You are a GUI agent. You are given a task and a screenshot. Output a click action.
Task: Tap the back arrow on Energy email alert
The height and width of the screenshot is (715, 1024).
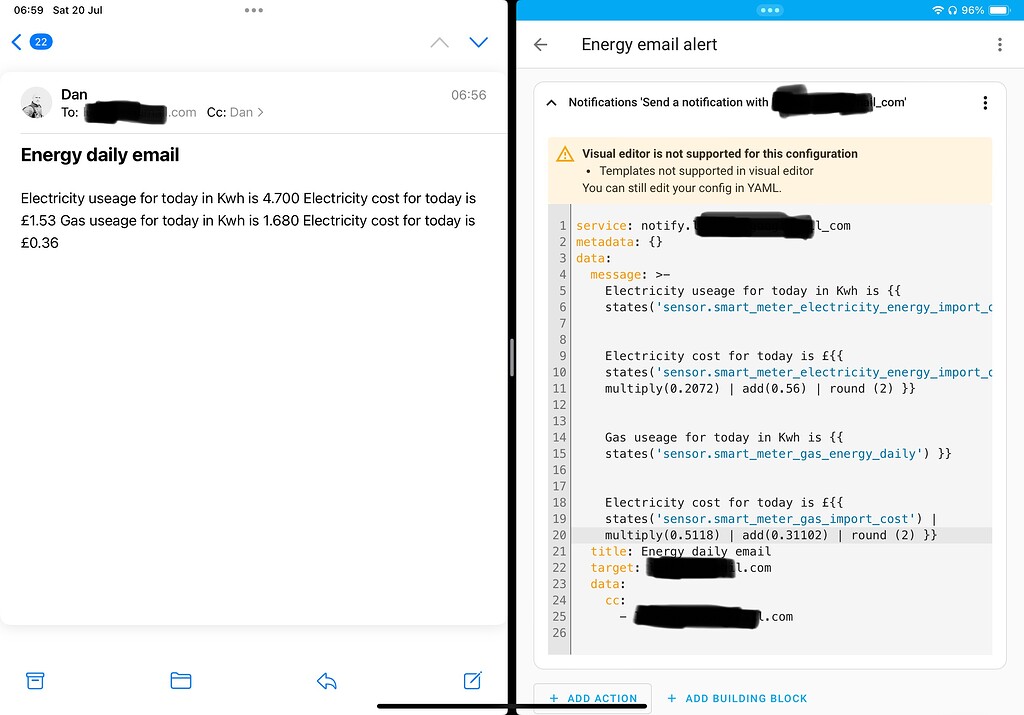541,44
